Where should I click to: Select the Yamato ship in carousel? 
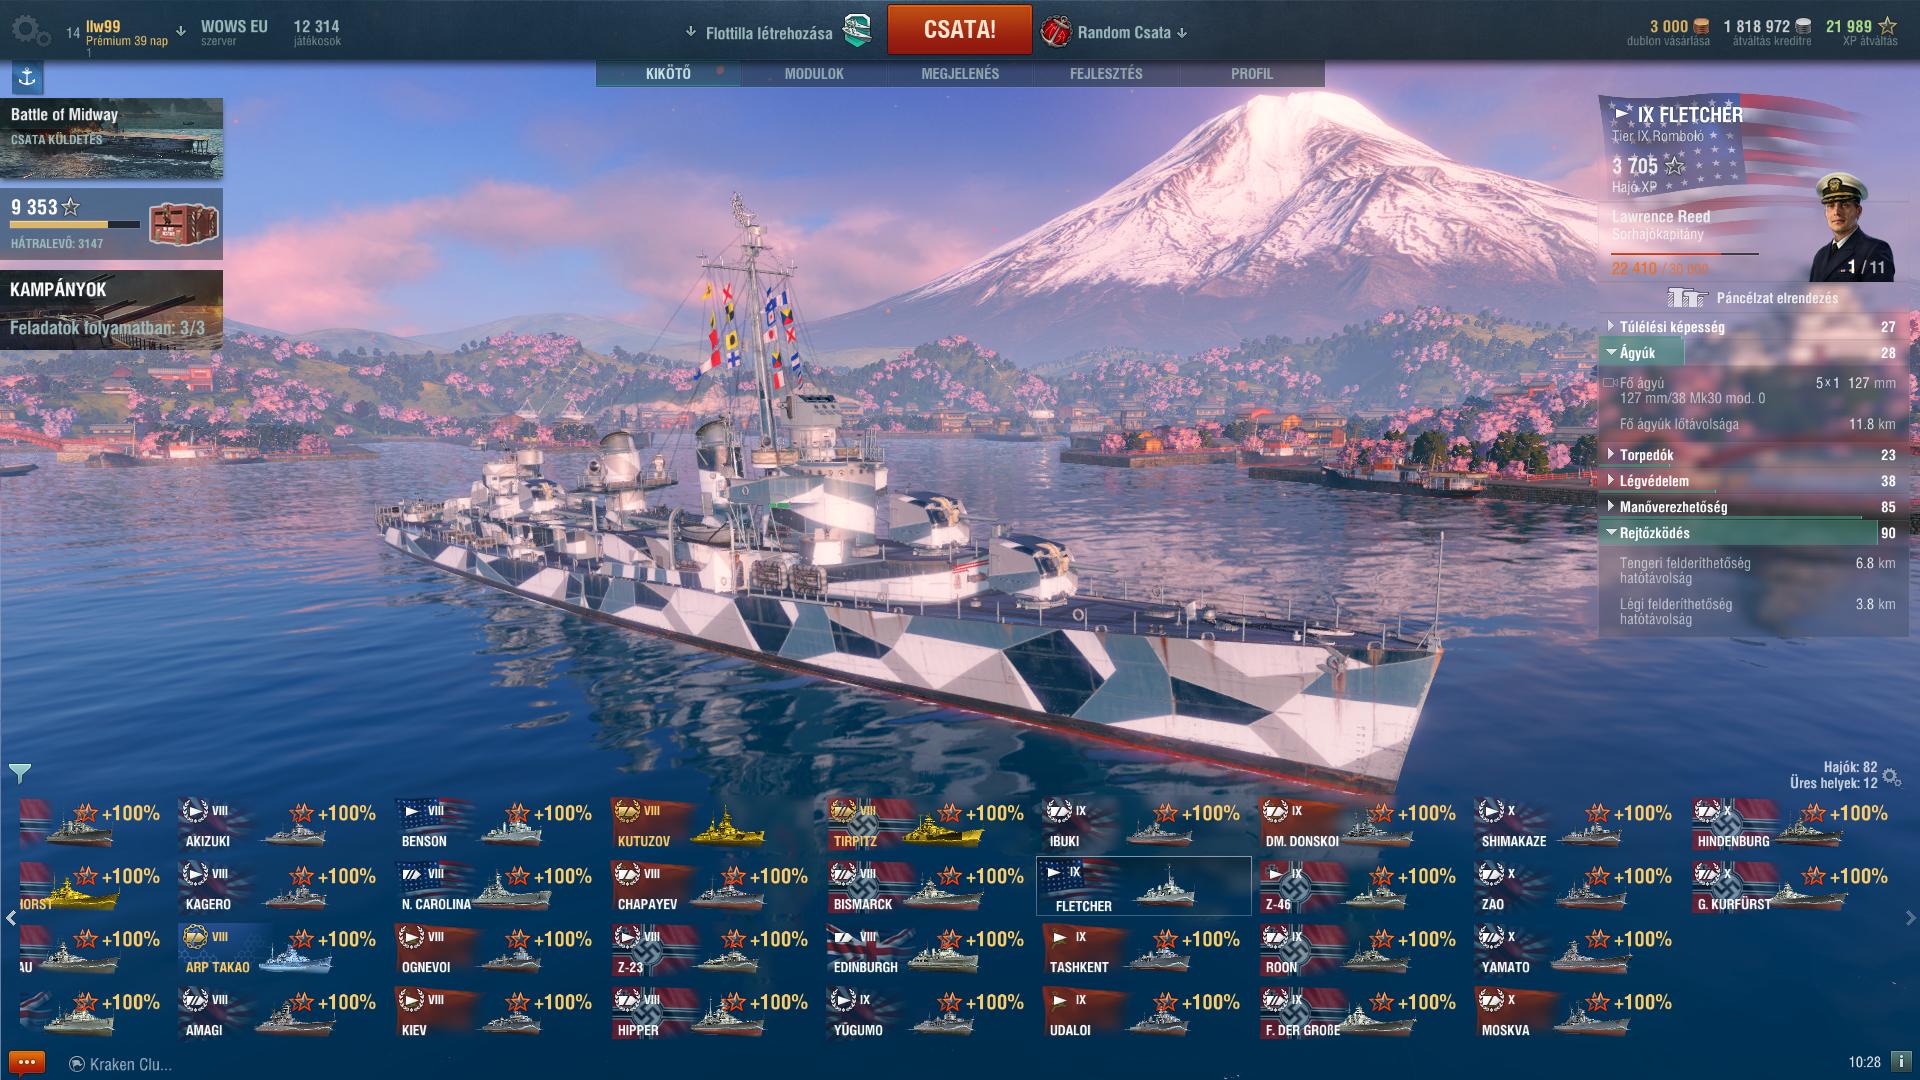(x=1577, y=951)
